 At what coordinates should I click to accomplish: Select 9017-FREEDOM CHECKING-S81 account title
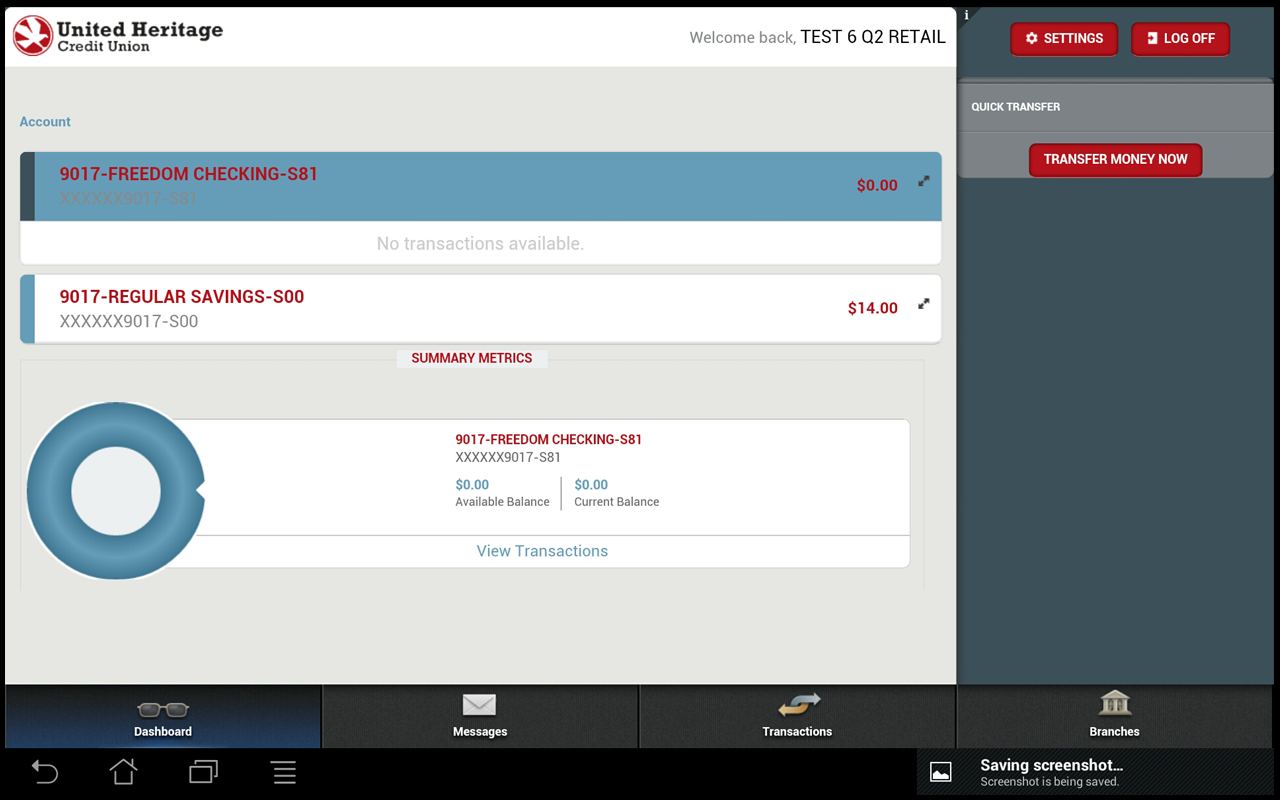pos(189,174)
